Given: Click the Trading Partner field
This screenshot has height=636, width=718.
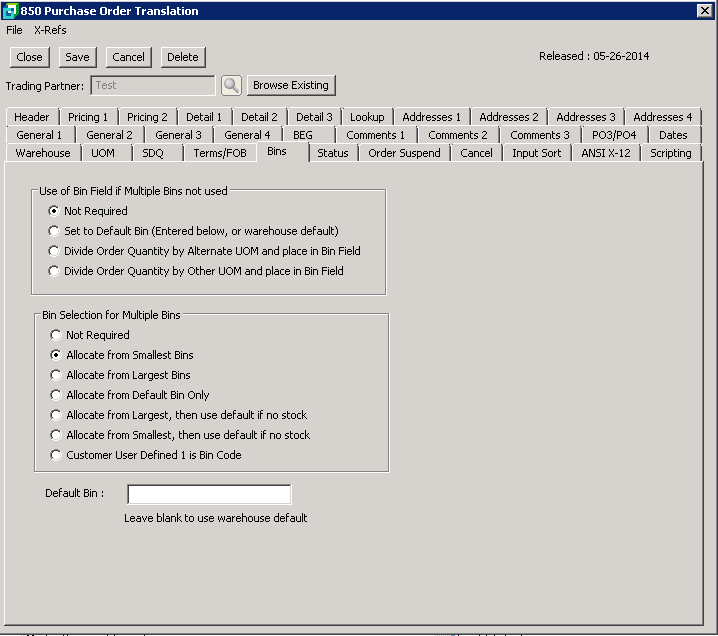Looking at the screenshot, I should click(x=152, y=86).
